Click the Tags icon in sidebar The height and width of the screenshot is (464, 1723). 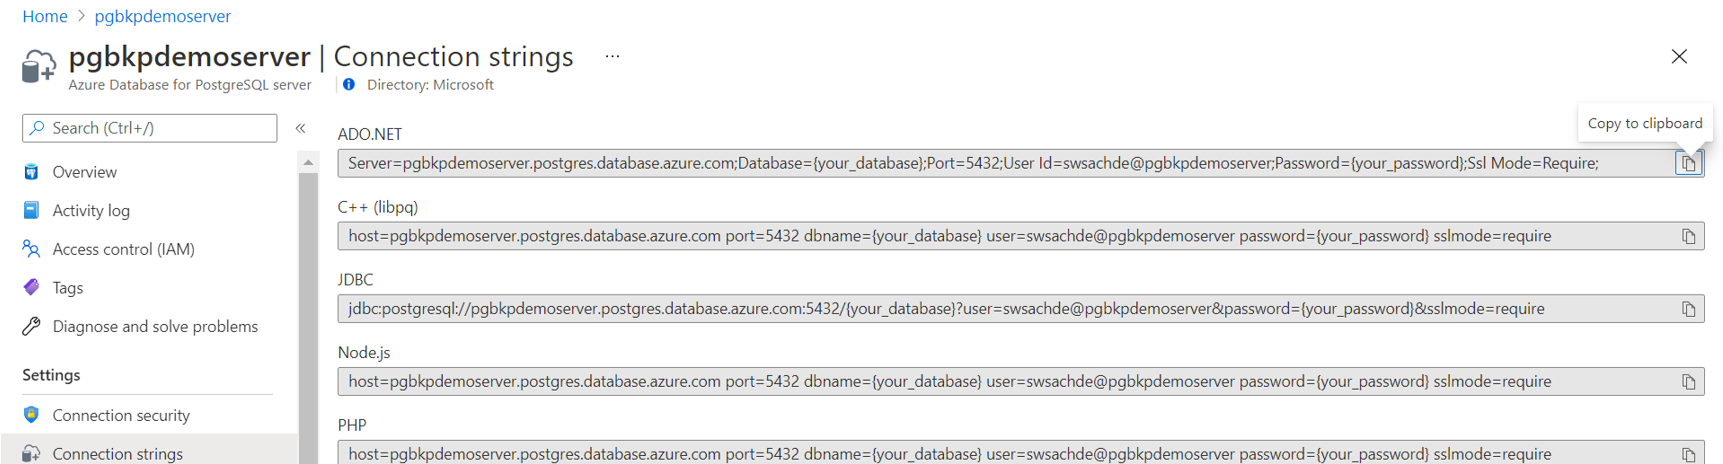tap(32, 288)
